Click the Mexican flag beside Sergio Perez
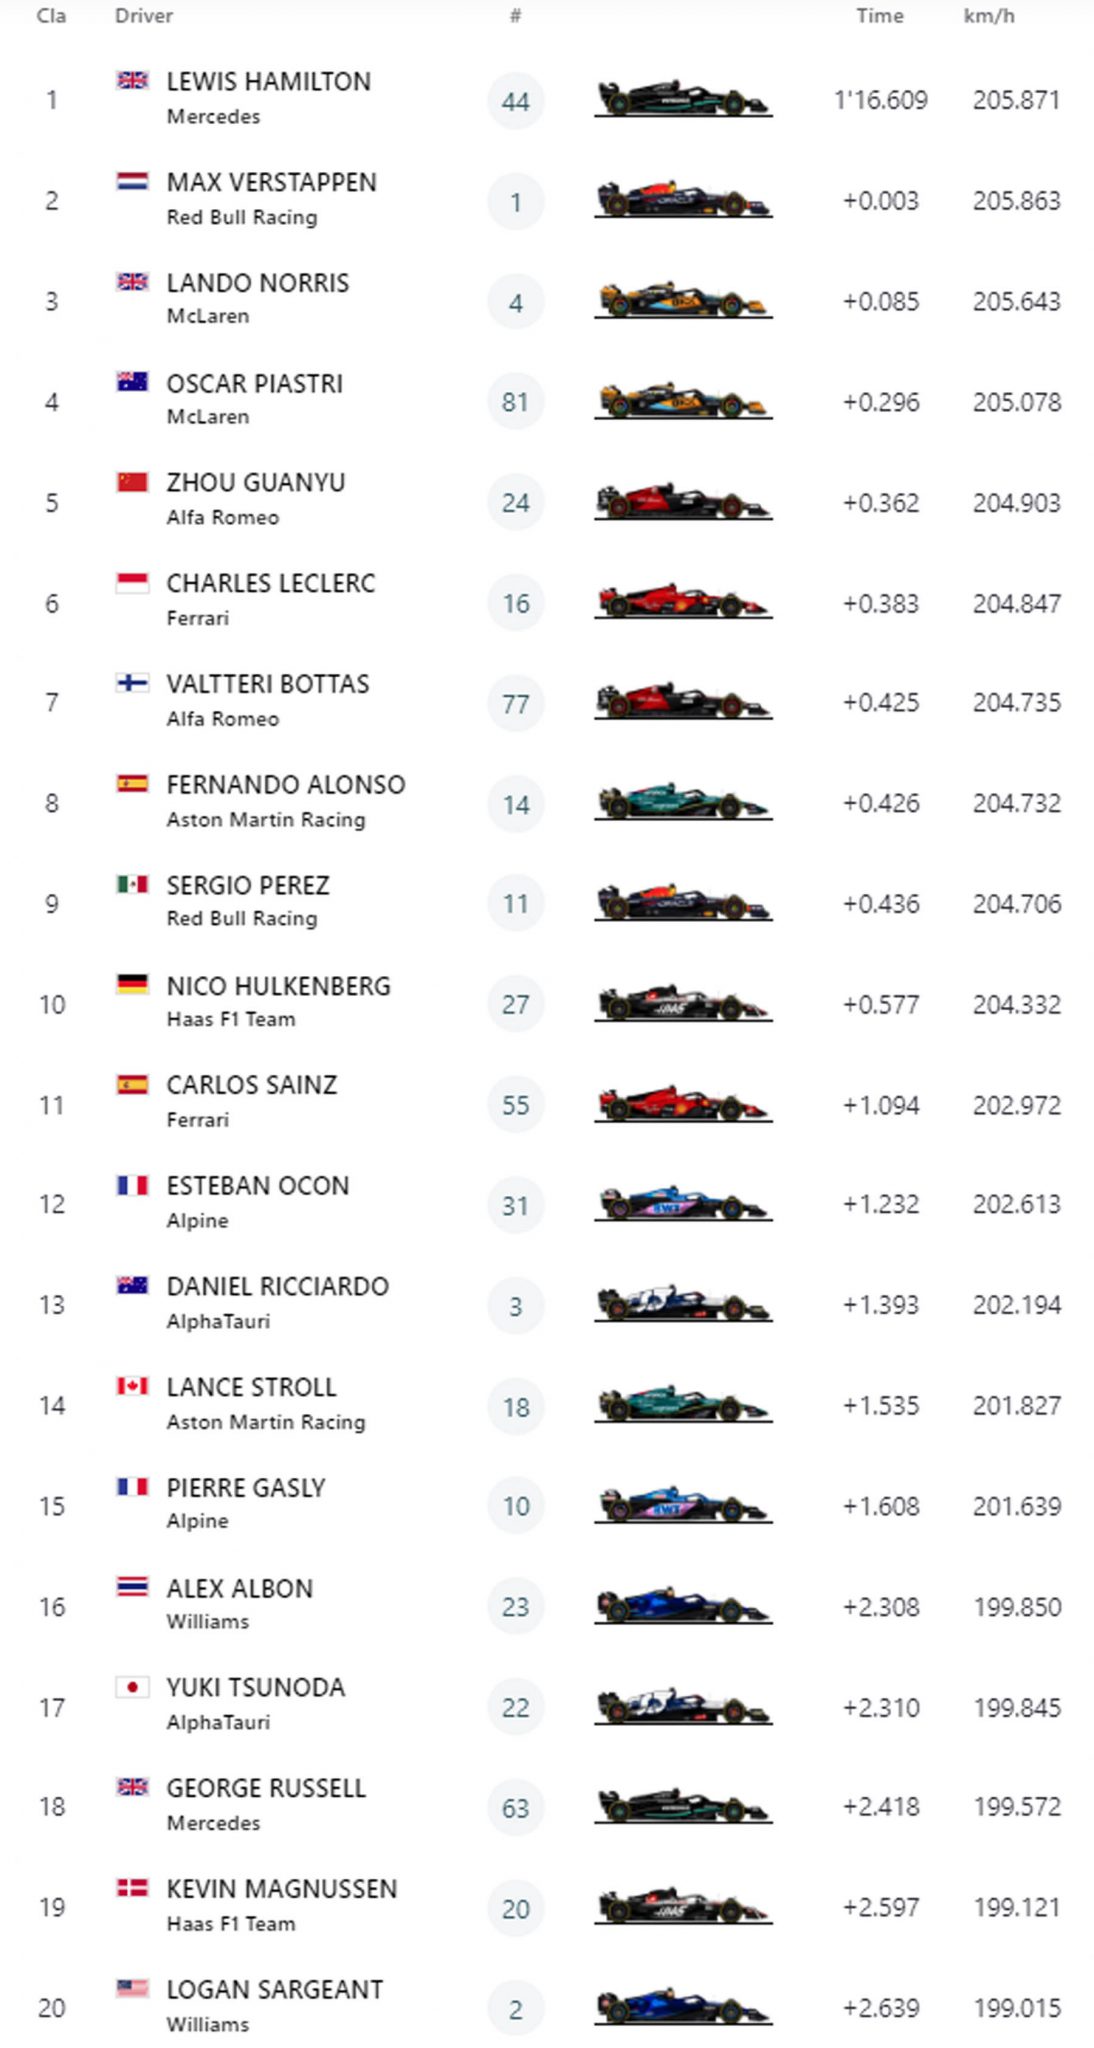 coord(132,884)
